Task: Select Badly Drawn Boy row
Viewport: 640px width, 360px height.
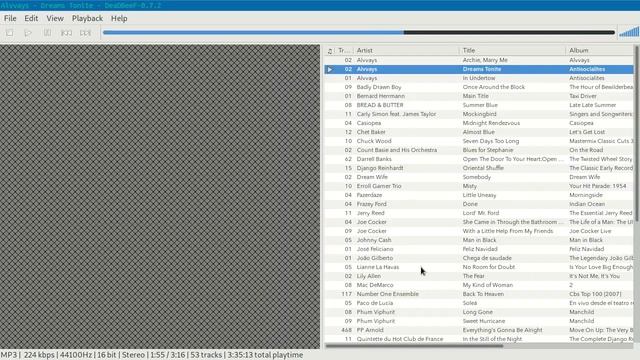Action: [x=479, y=87]
